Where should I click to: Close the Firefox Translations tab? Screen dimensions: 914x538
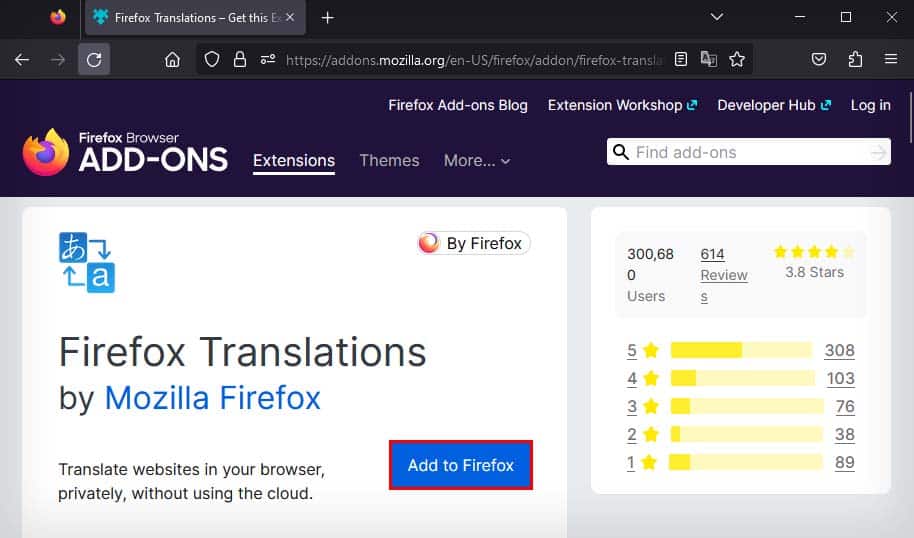pos(290,17)
